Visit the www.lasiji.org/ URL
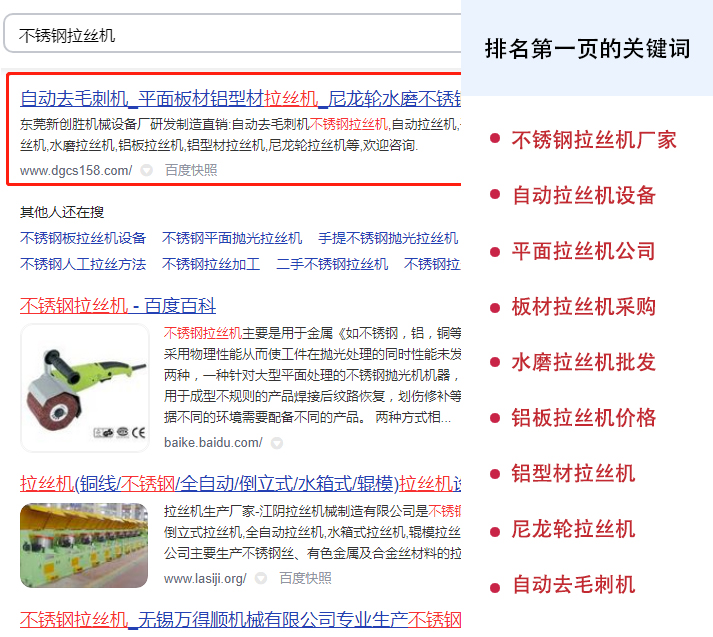The width and height of the screenshot is (713, 637). coord(205,578)
